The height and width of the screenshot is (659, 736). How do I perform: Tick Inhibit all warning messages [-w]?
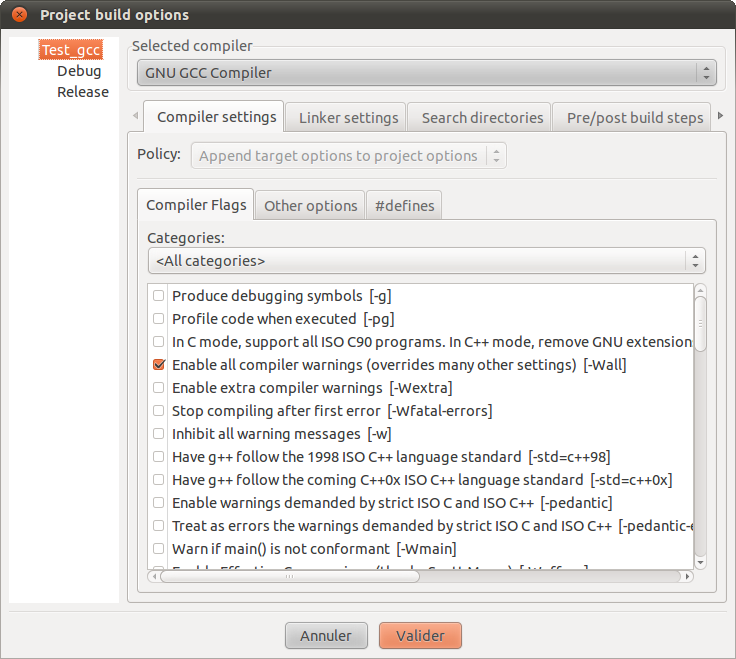pyautogui.click(x=158, y=434)
